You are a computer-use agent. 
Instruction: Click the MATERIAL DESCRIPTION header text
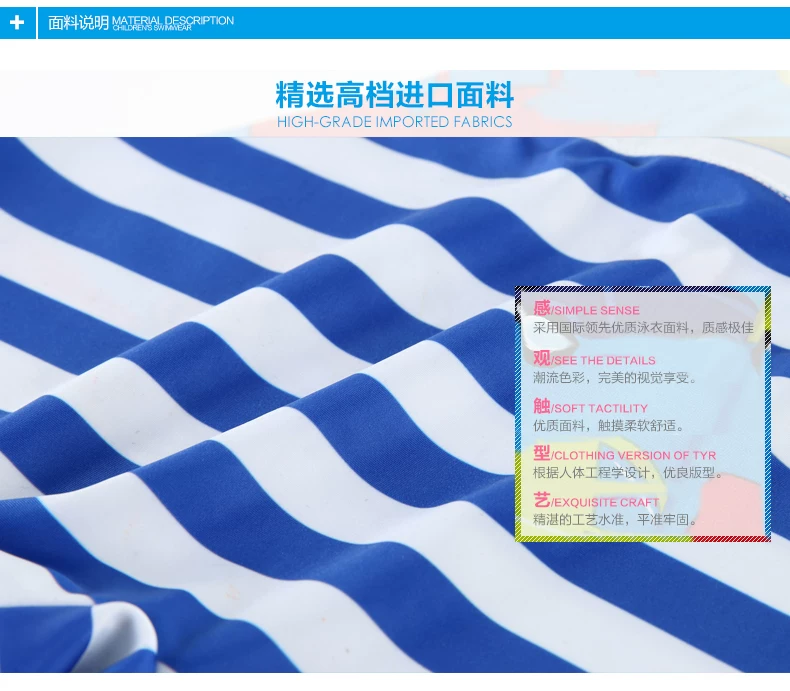173,21
